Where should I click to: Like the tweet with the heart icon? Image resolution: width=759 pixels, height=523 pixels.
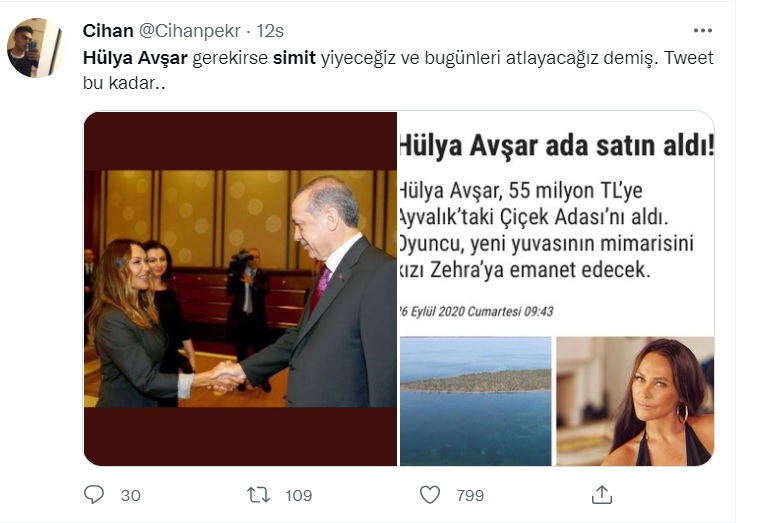(x=430, y=495)
